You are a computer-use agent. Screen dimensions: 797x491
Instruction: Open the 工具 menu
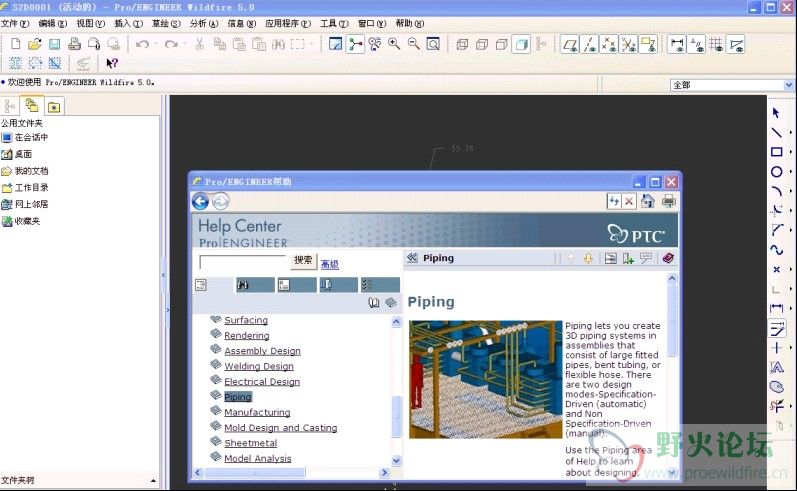click(x=334, y=23)
